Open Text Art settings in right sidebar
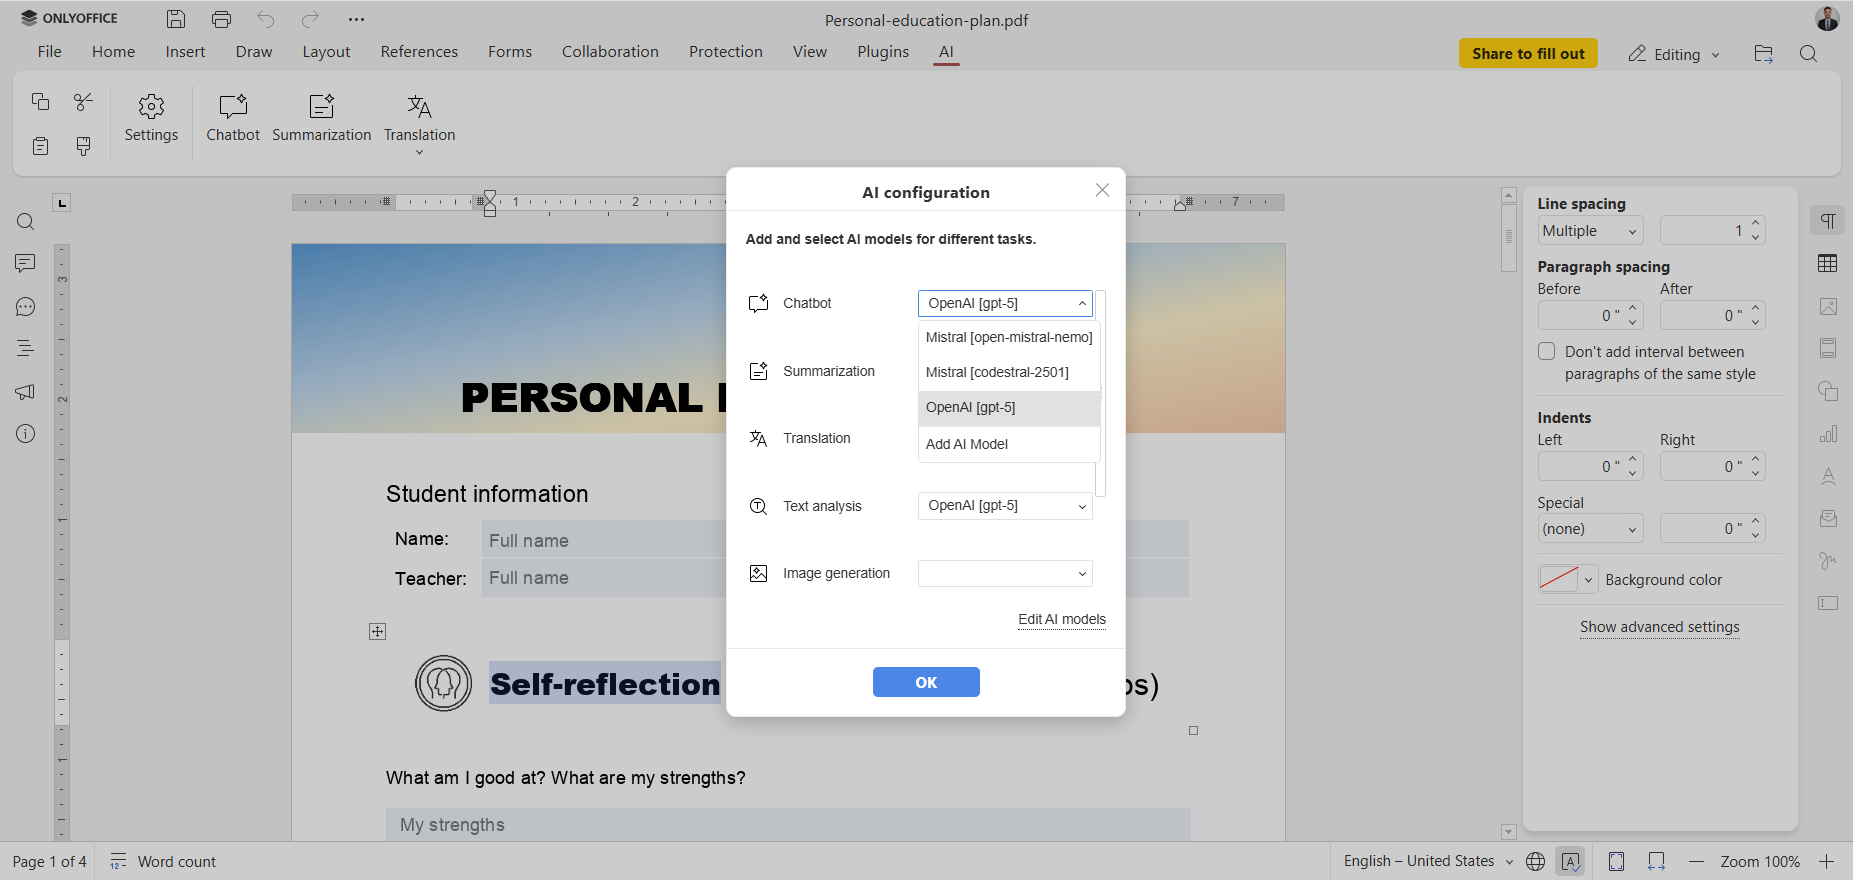This screenshot has height=880, width=1853. tap(1828, 476)
